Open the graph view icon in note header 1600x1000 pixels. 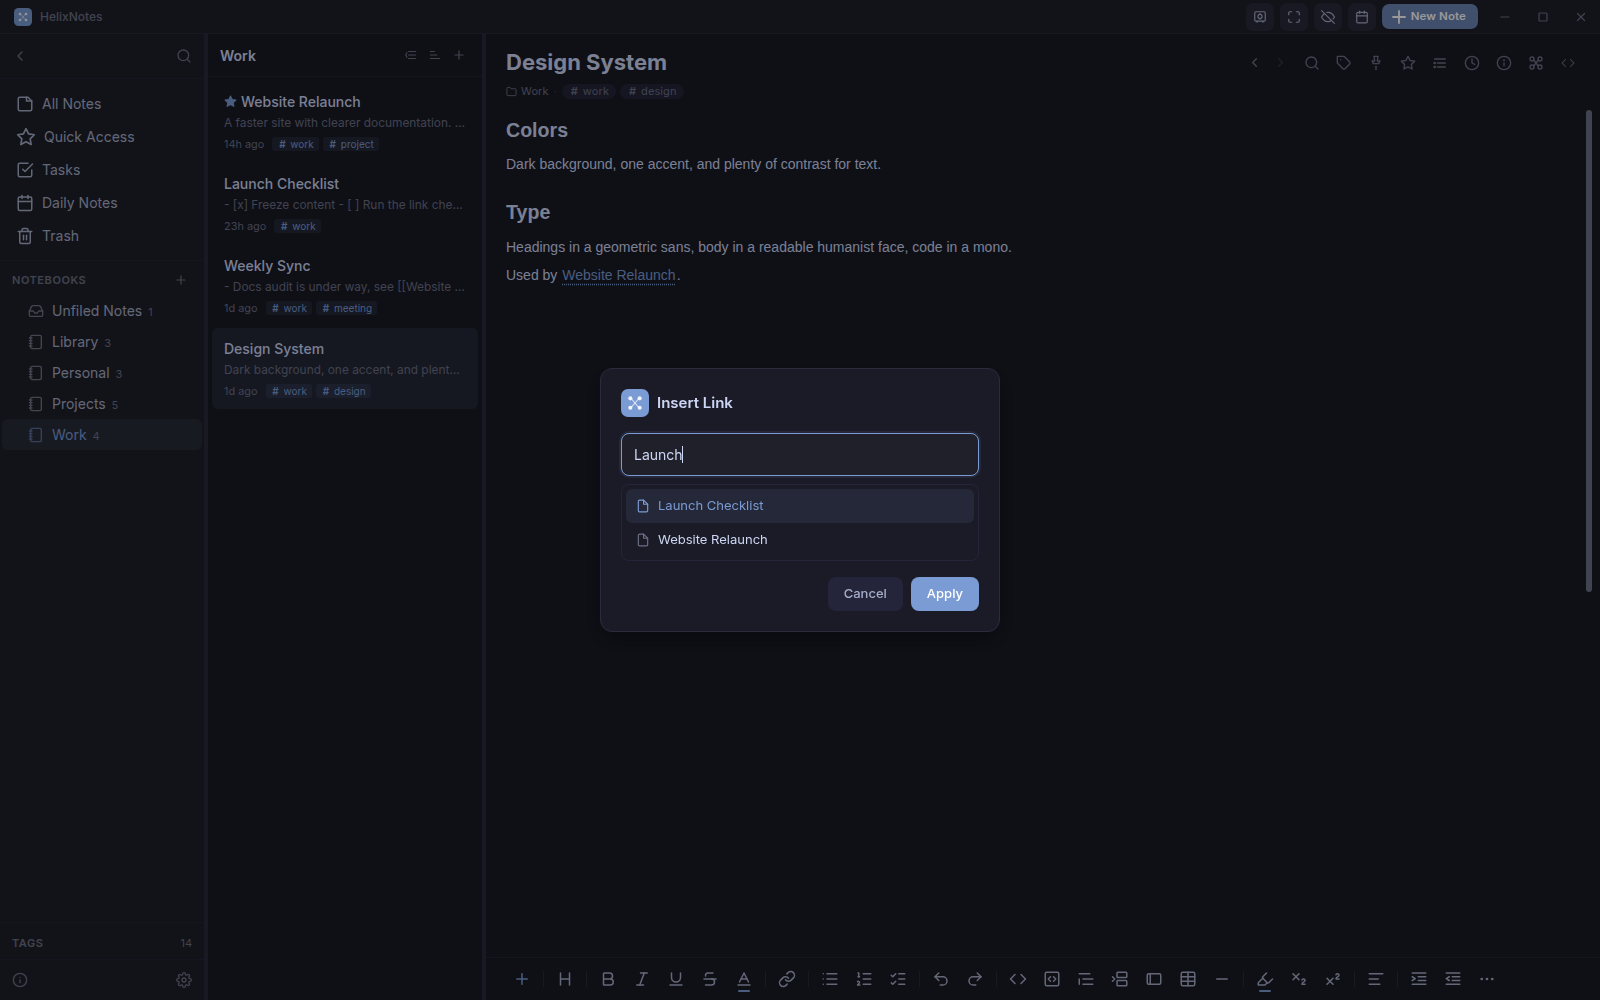[1536, 63]
